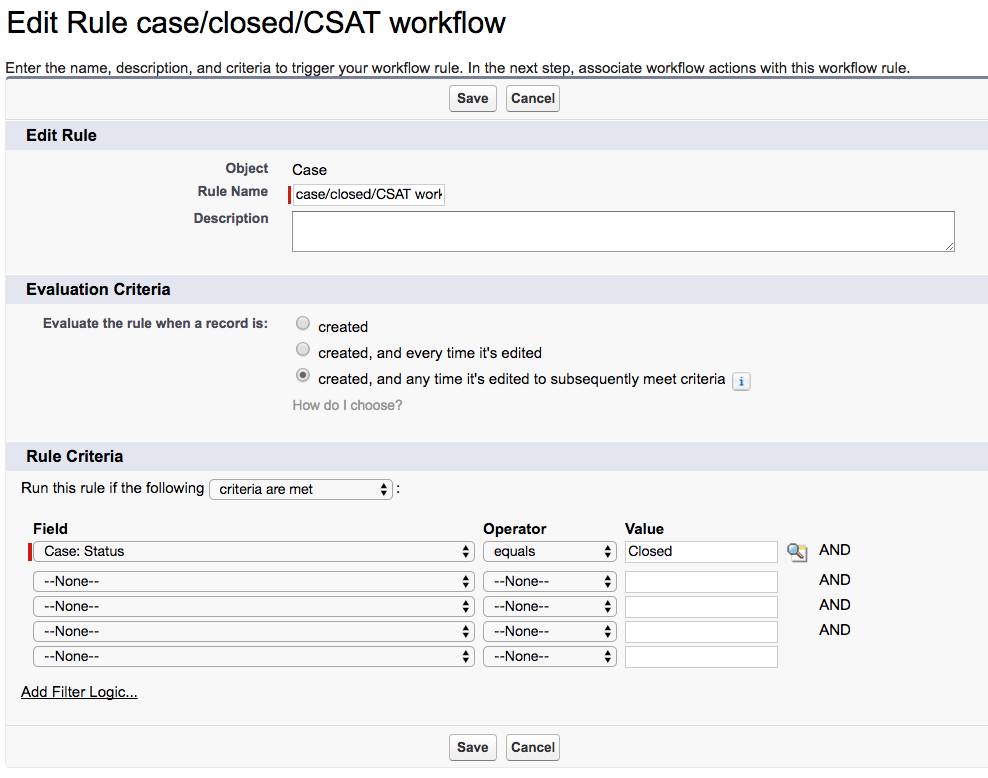Click into the Rule Name text field
988x778 pixels.
pyautogui.click(x=368, y=194)
